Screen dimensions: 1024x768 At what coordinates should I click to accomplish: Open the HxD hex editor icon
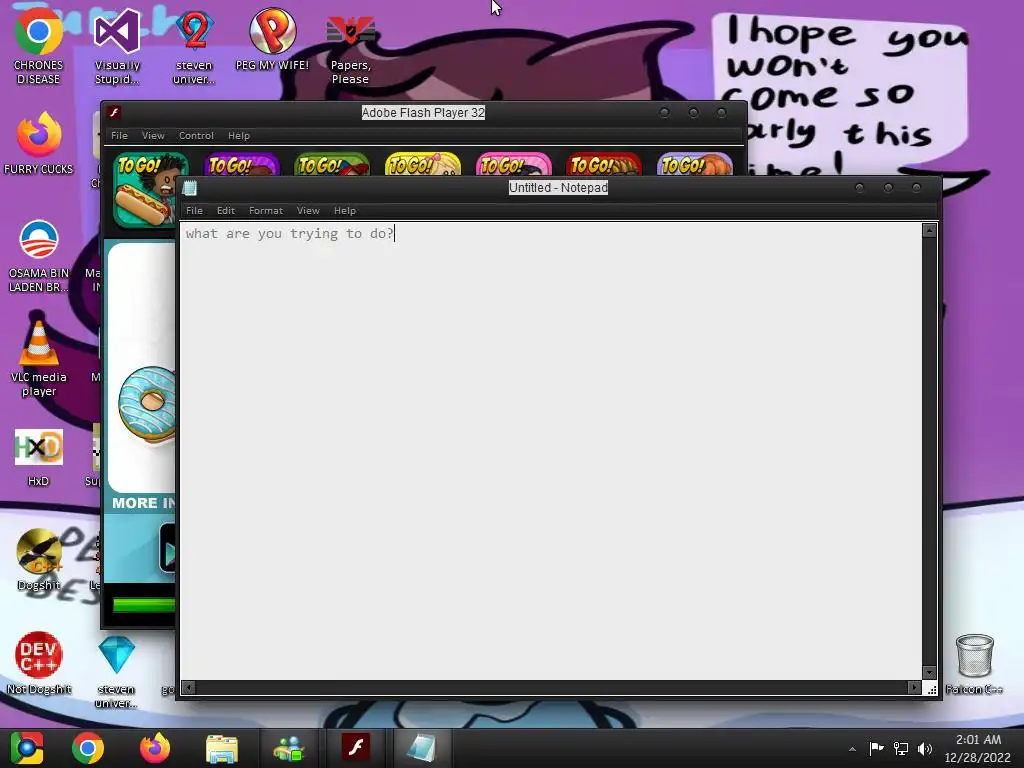tap(39, 457)
